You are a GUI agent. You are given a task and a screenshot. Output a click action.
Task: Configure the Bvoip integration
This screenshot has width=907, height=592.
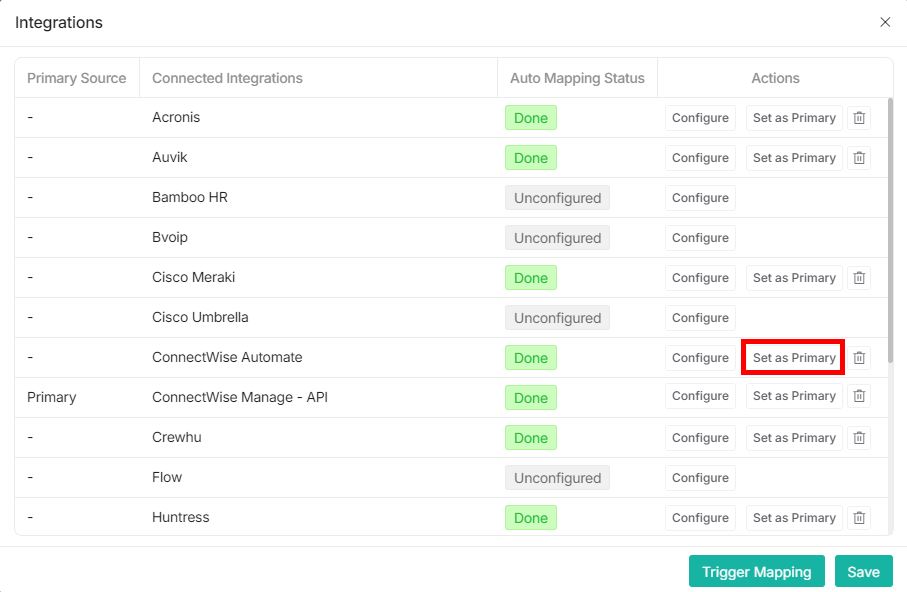(700, 238)
